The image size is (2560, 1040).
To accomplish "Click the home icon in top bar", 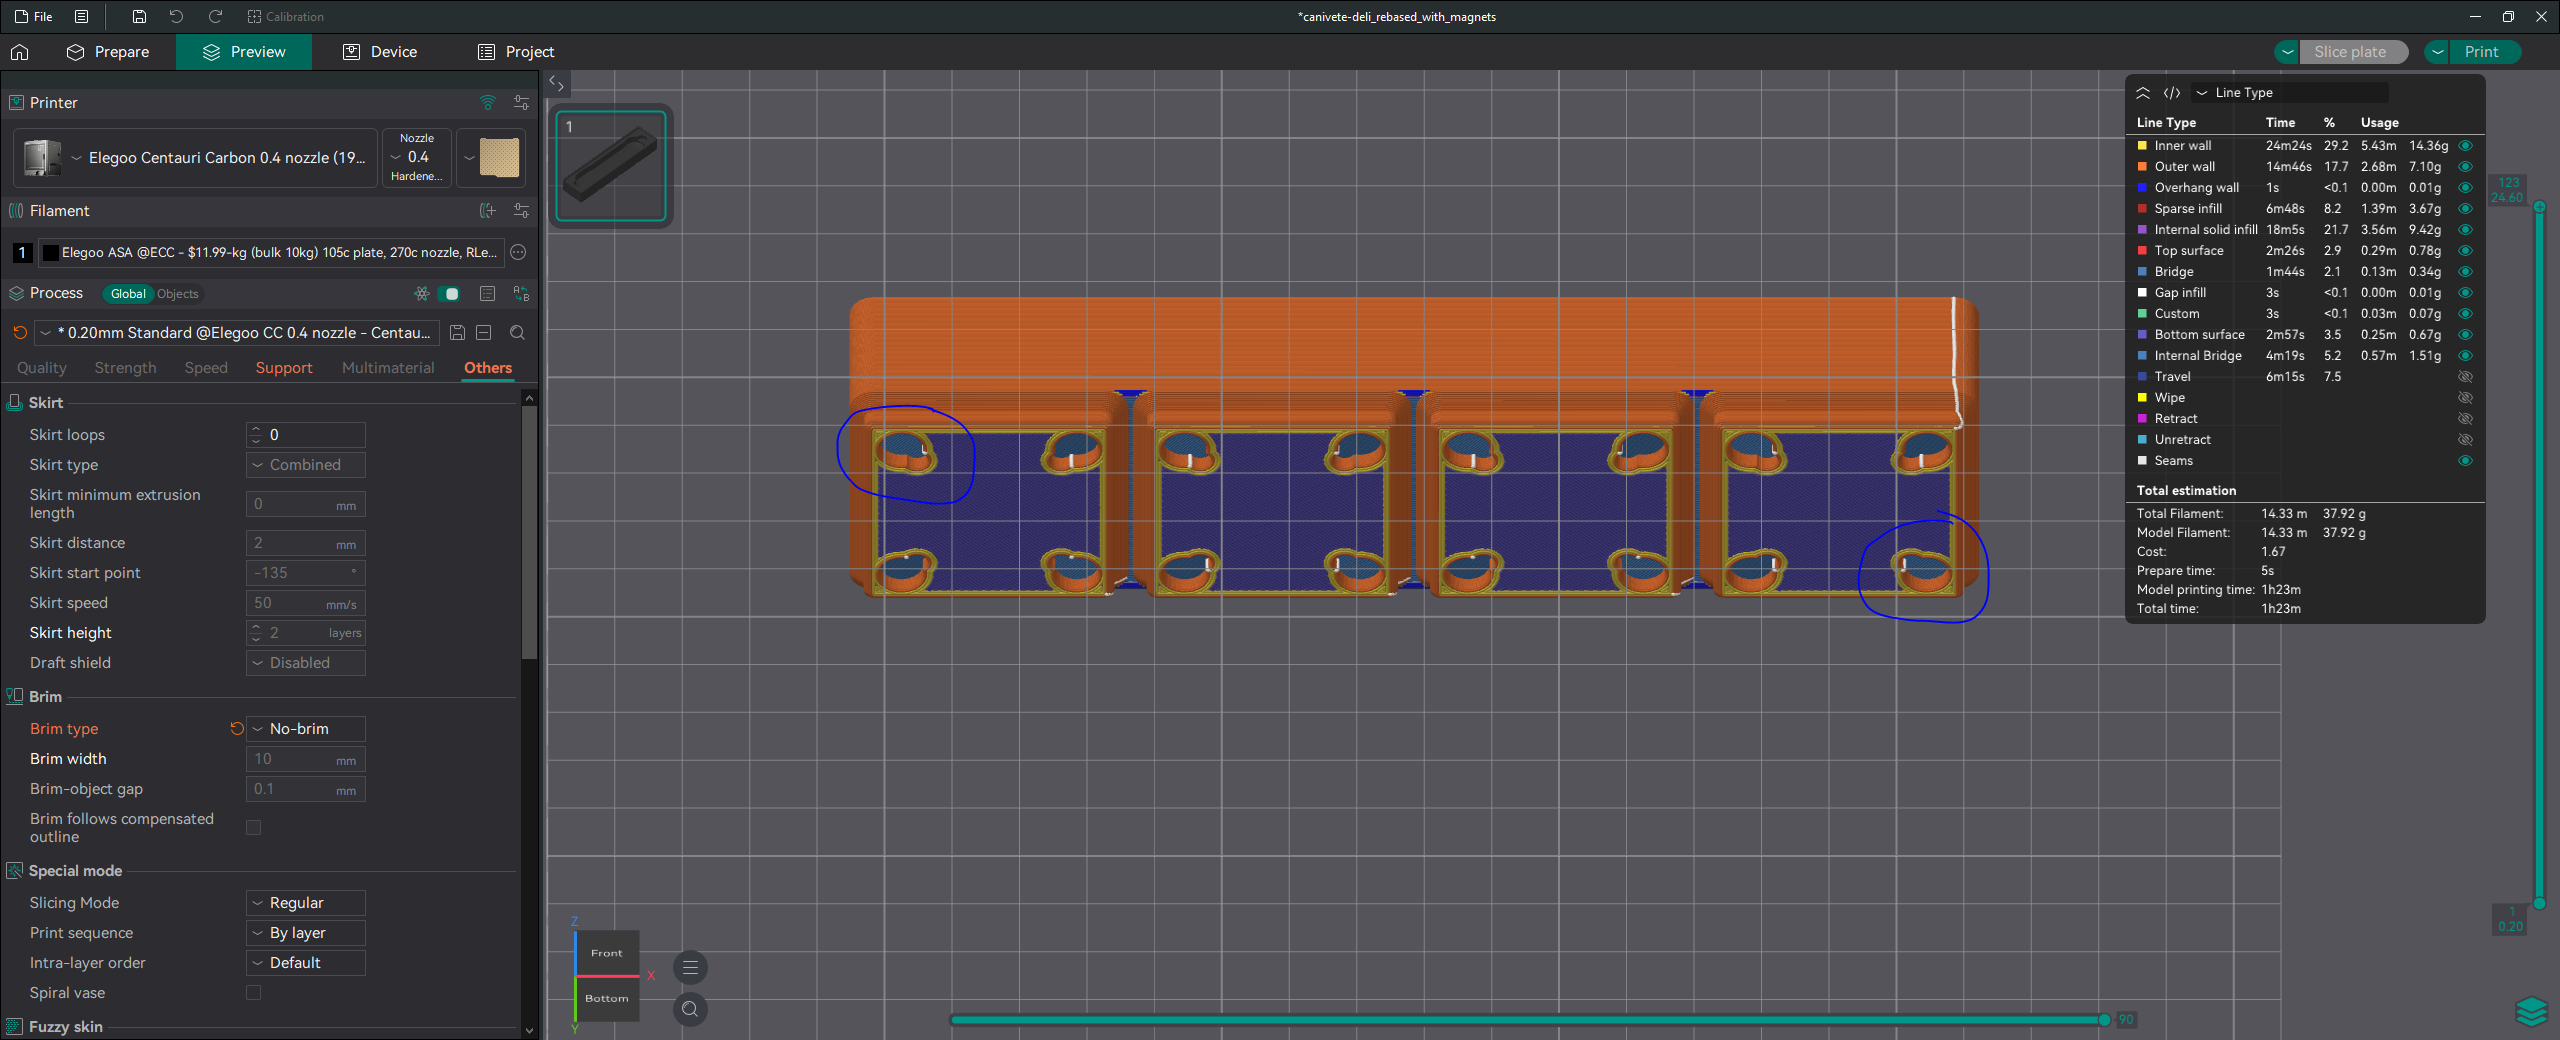I will point(20,52).
